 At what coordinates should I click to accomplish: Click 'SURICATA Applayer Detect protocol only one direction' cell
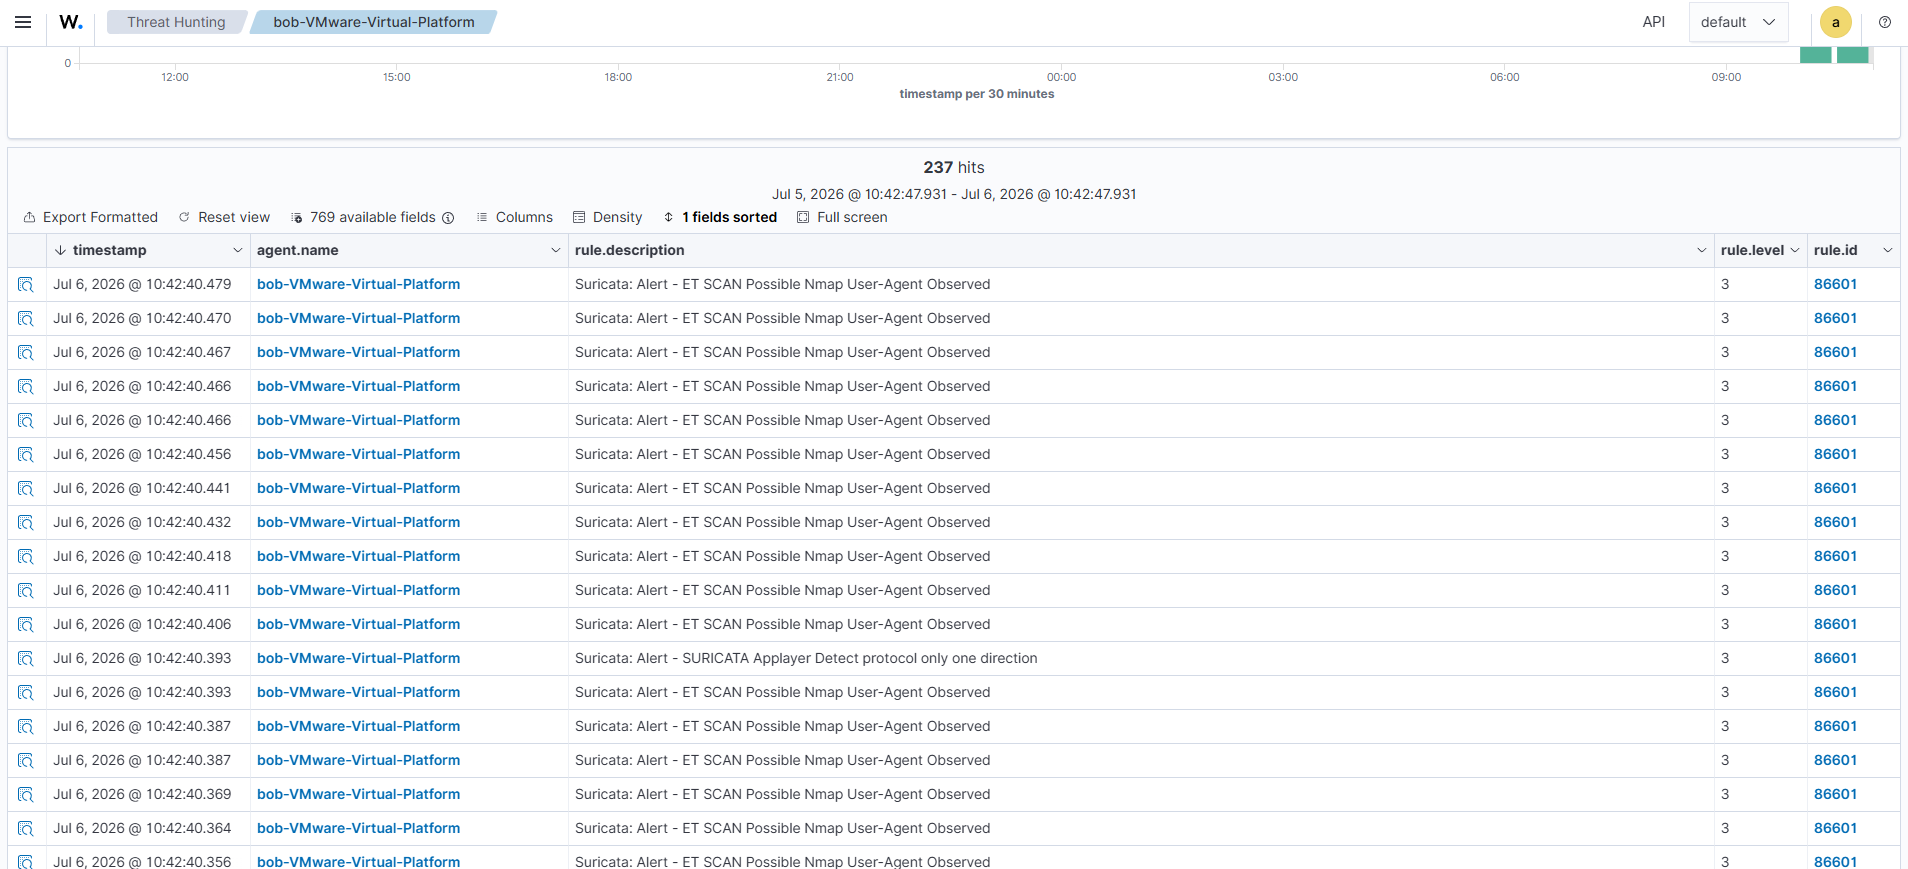coord(806,658)
